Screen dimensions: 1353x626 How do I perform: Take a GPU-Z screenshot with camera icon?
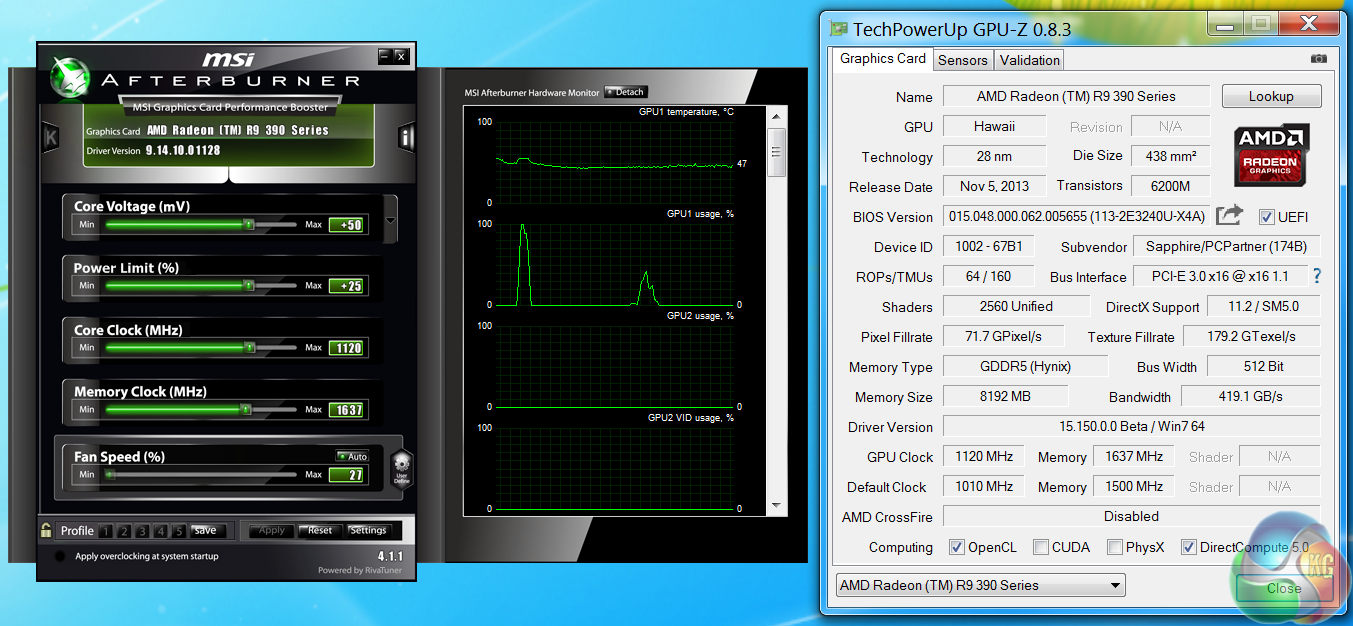(x=1319, y=59)
